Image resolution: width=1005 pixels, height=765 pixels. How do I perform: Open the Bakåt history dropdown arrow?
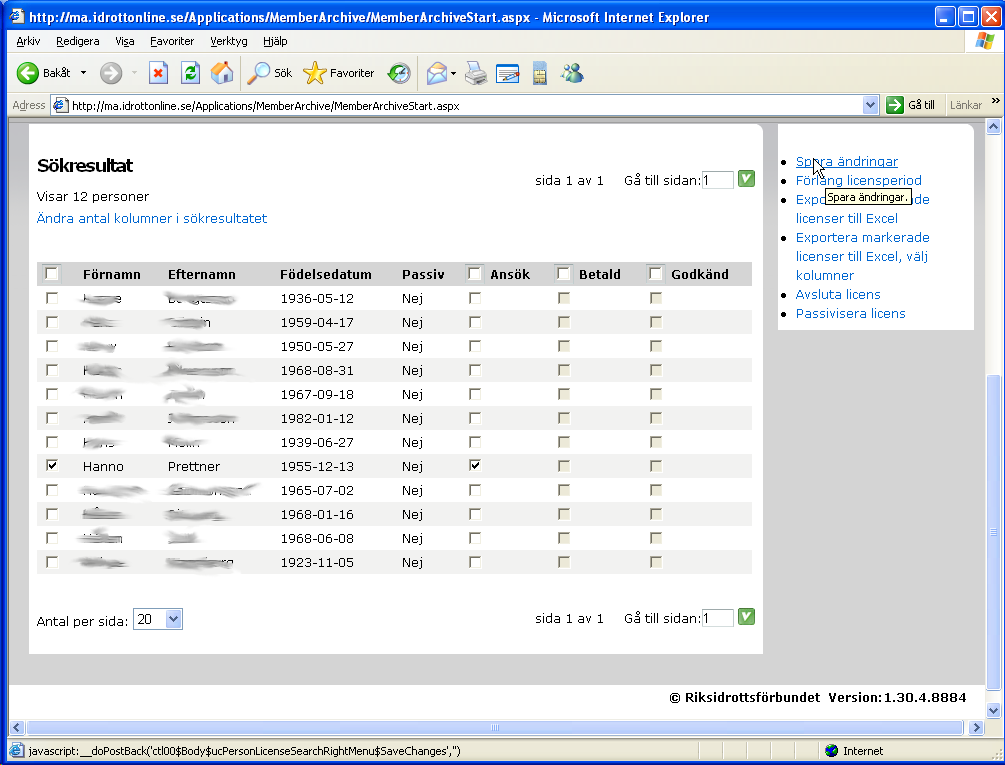[83, 73]
